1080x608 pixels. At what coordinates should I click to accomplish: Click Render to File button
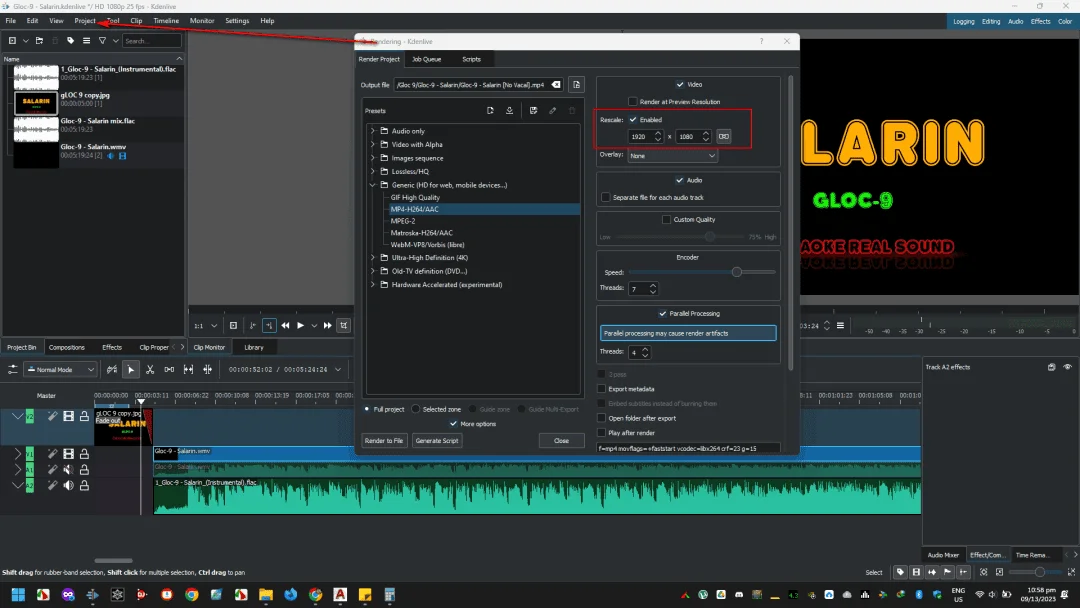pyautogui.click(x=384, y=441)
